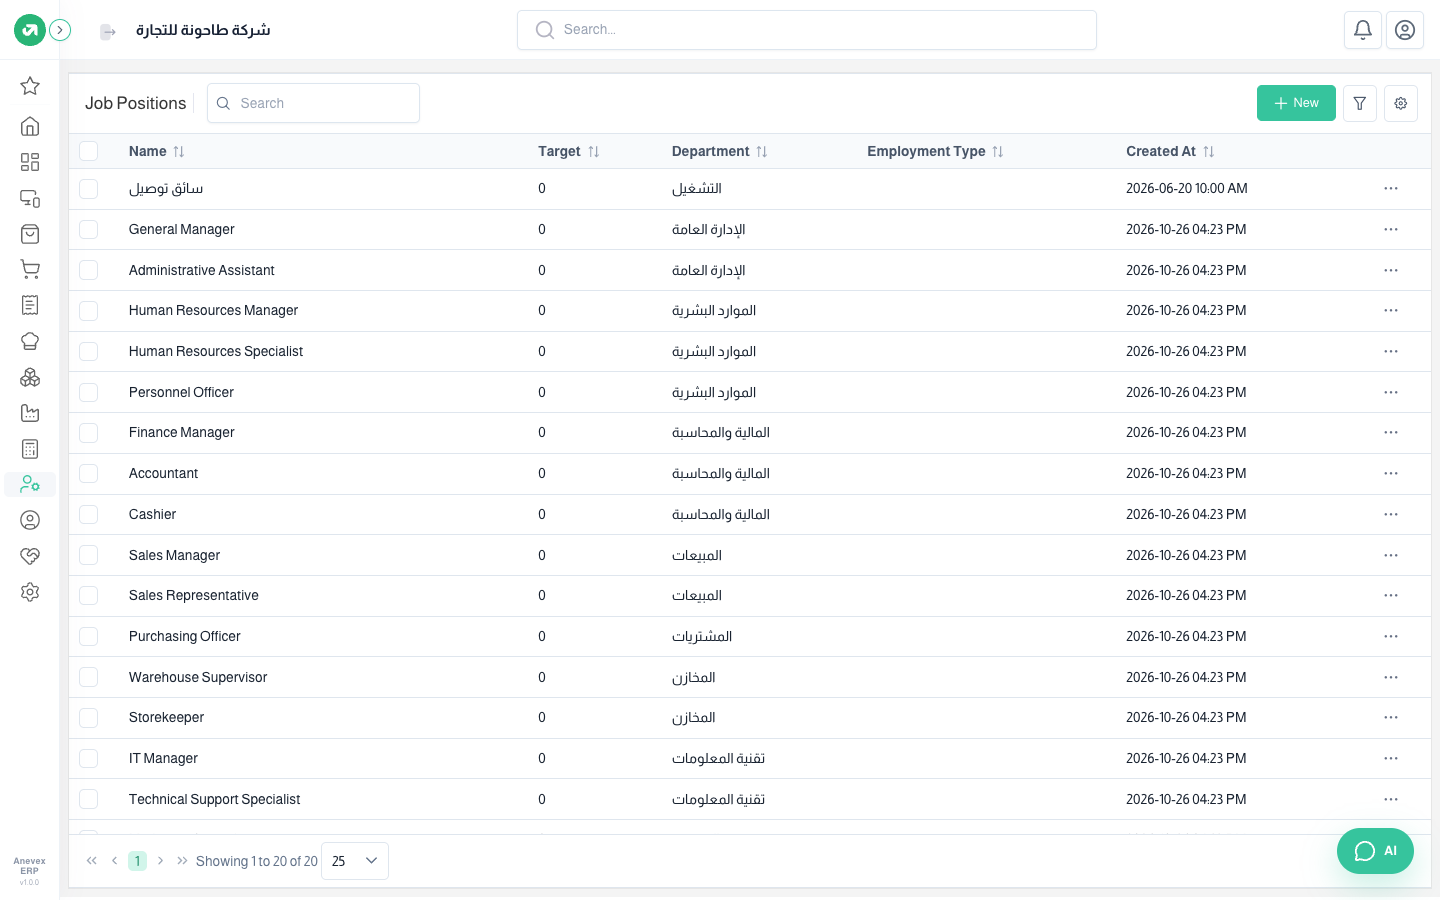Open actions menu for Storekeeper row

[1391, 717]
